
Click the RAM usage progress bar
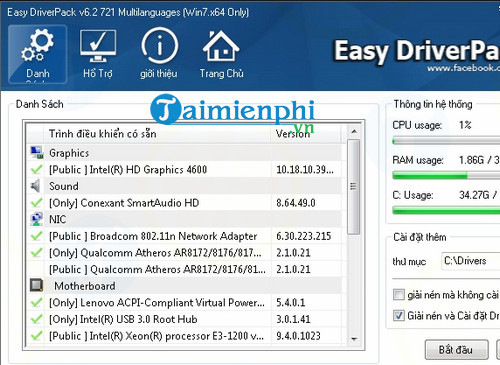pos(446,175)
